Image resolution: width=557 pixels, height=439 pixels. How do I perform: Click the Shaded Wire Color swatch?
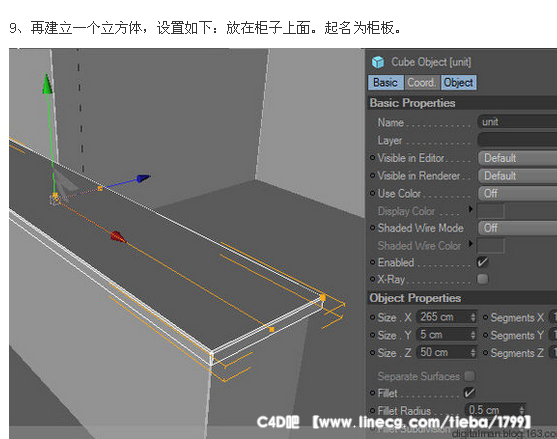491,245
